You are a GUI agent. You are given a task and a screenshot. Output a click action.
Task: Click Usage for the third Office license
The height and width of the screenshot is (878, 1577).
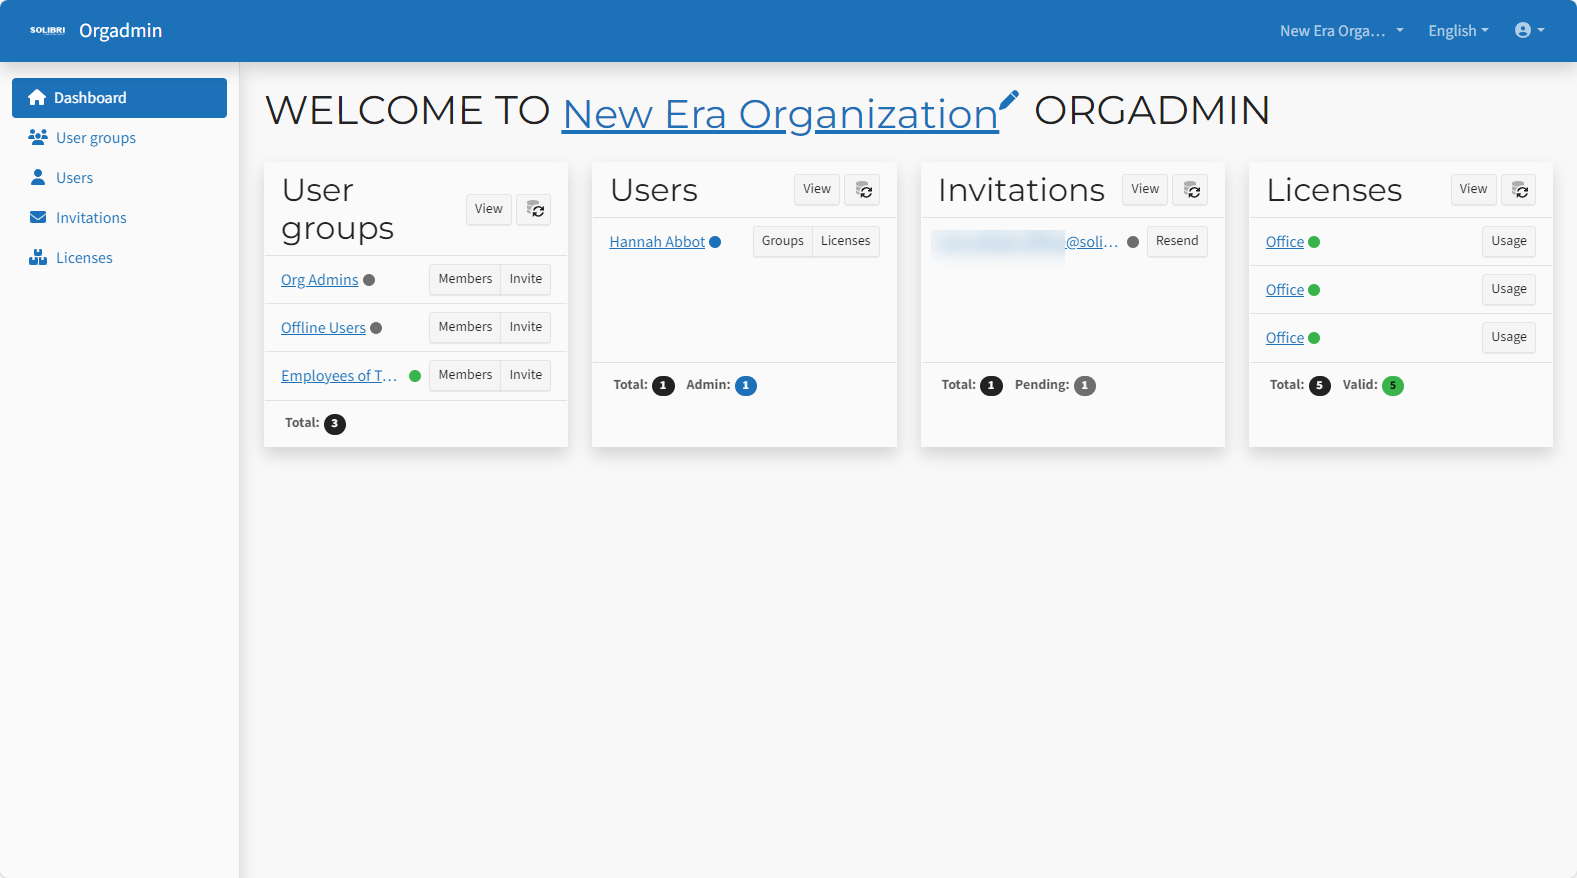pyautogui.click(x=1509, y=337)
